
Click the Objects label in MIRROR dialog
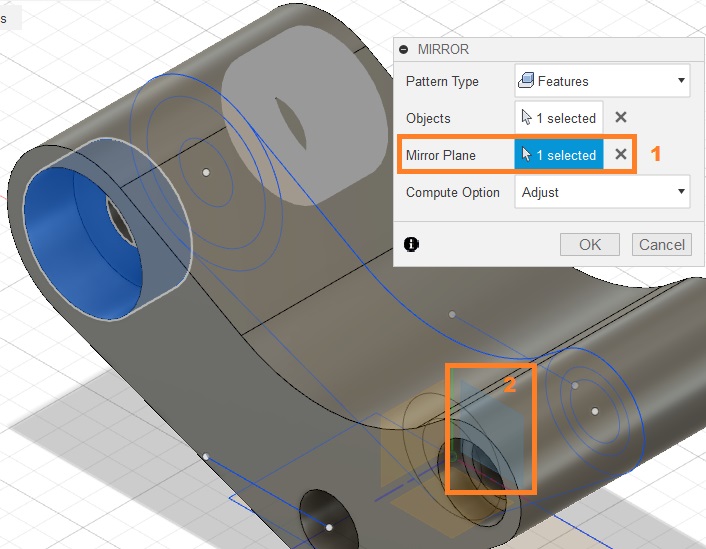428,118
